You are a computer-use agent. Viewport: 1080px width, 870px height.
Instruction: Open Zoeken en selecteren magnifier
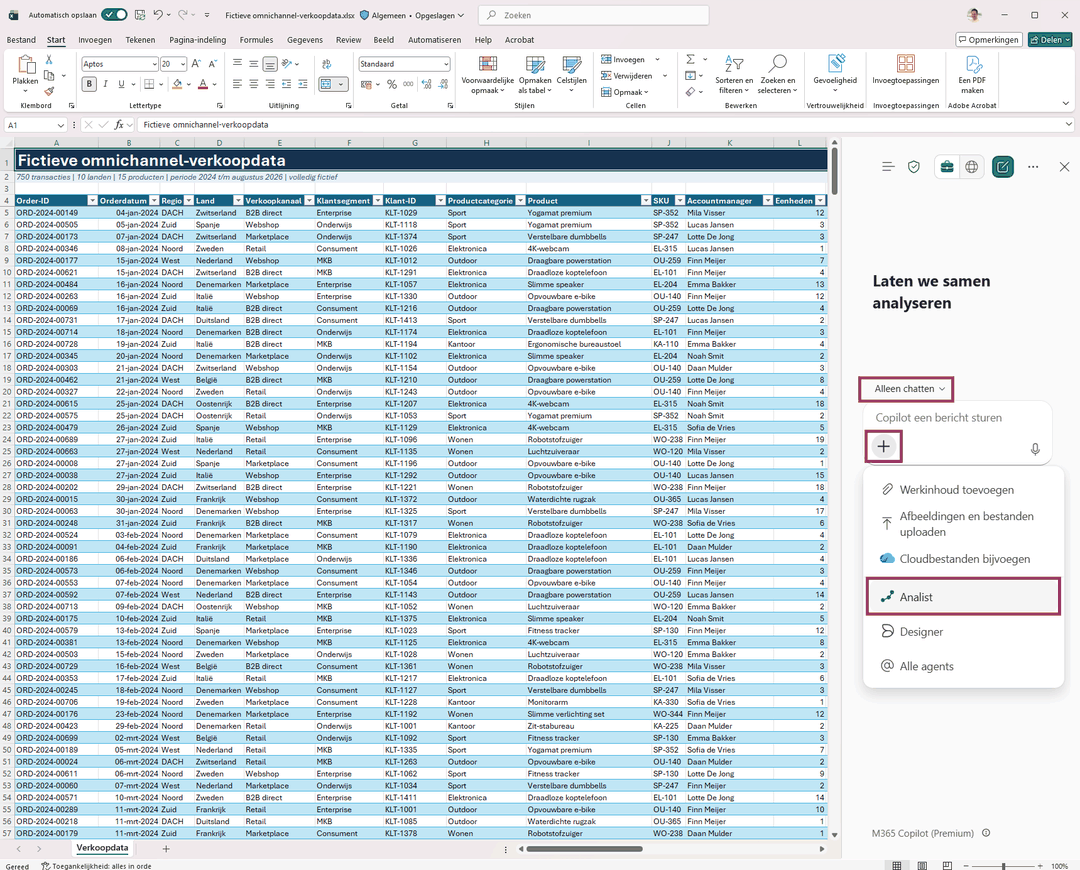click(778, 74)
